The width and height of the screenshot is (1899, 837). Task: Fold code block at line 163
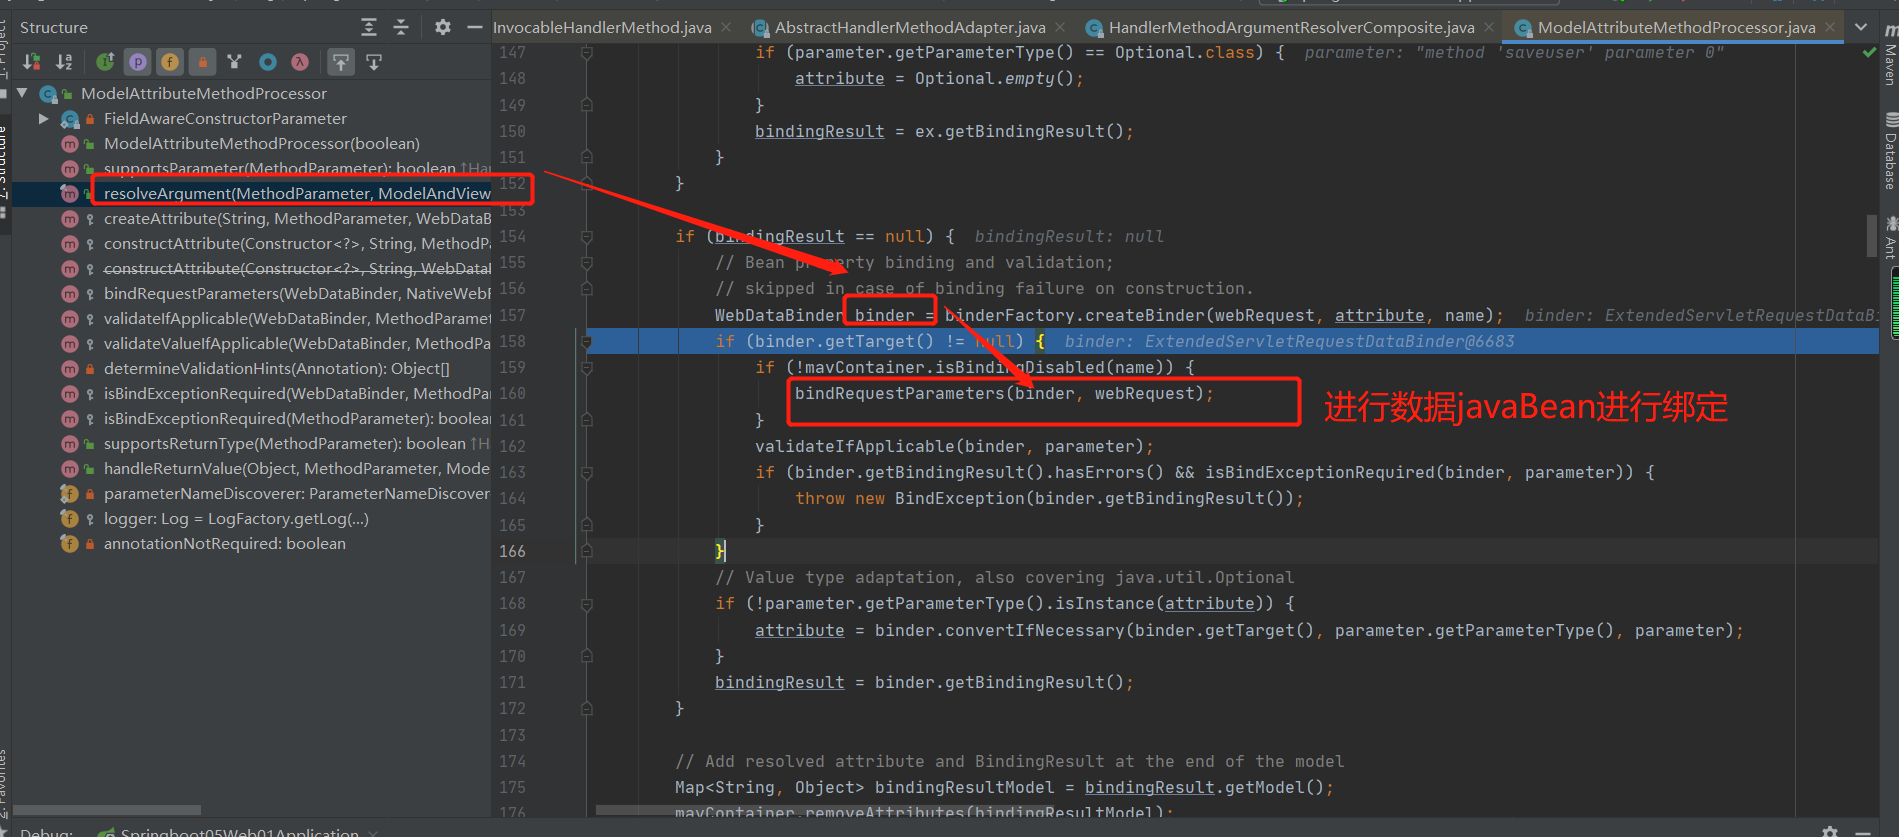pos(587,473)
